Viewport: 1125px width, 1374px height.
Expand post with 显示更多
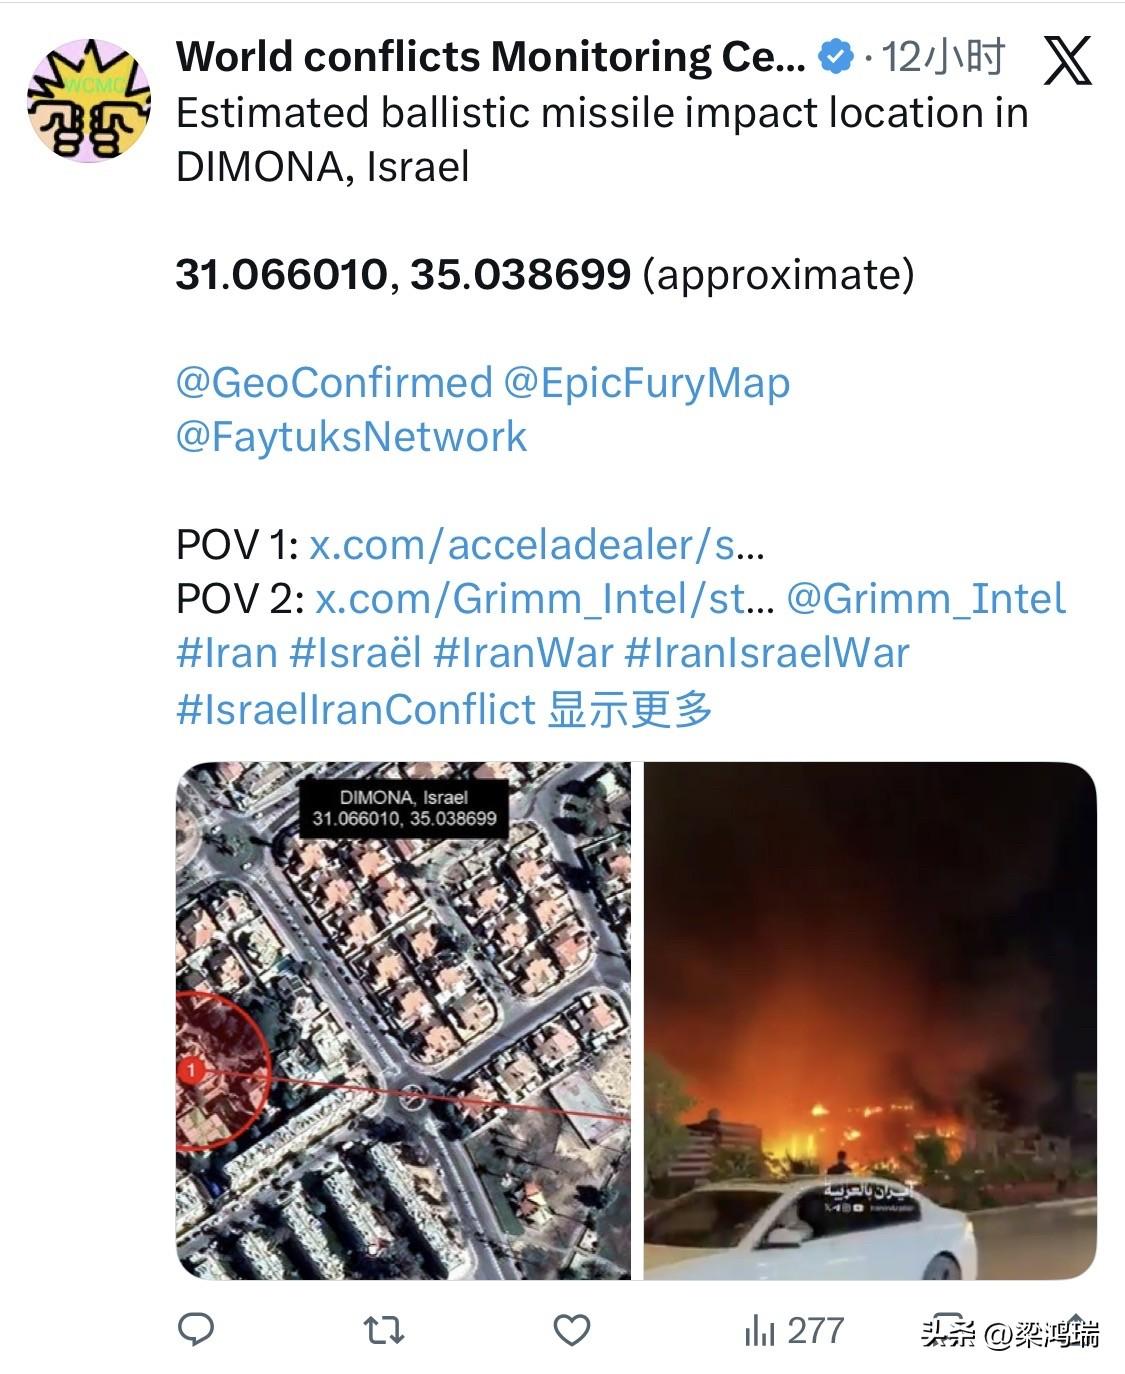[630, 709]
